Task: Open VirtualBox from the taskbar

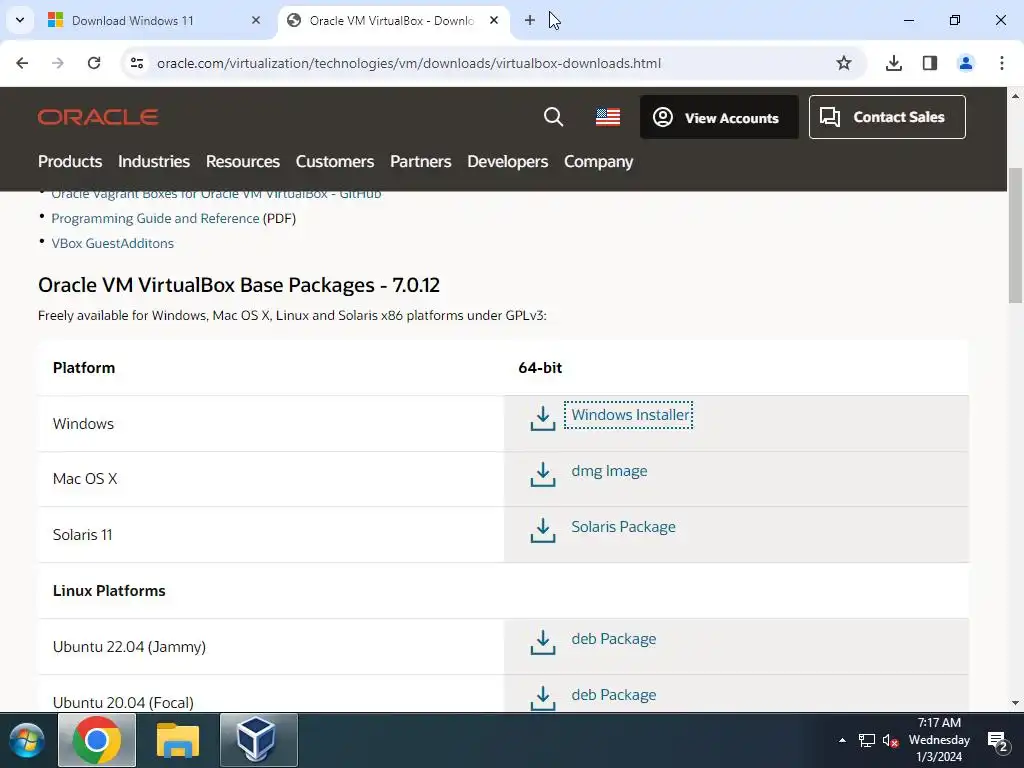Action: 259,740
